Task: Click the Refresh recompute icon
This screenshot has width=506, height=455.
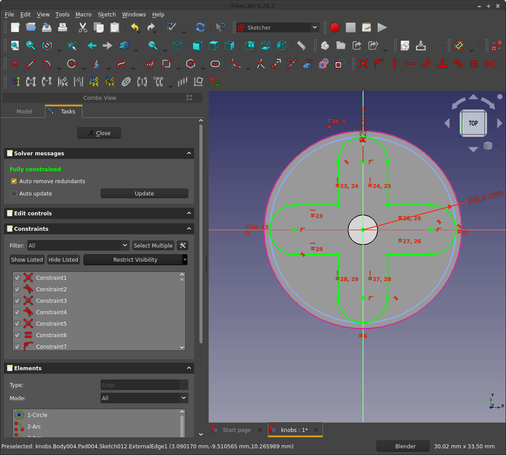Action: click(200, 27)
